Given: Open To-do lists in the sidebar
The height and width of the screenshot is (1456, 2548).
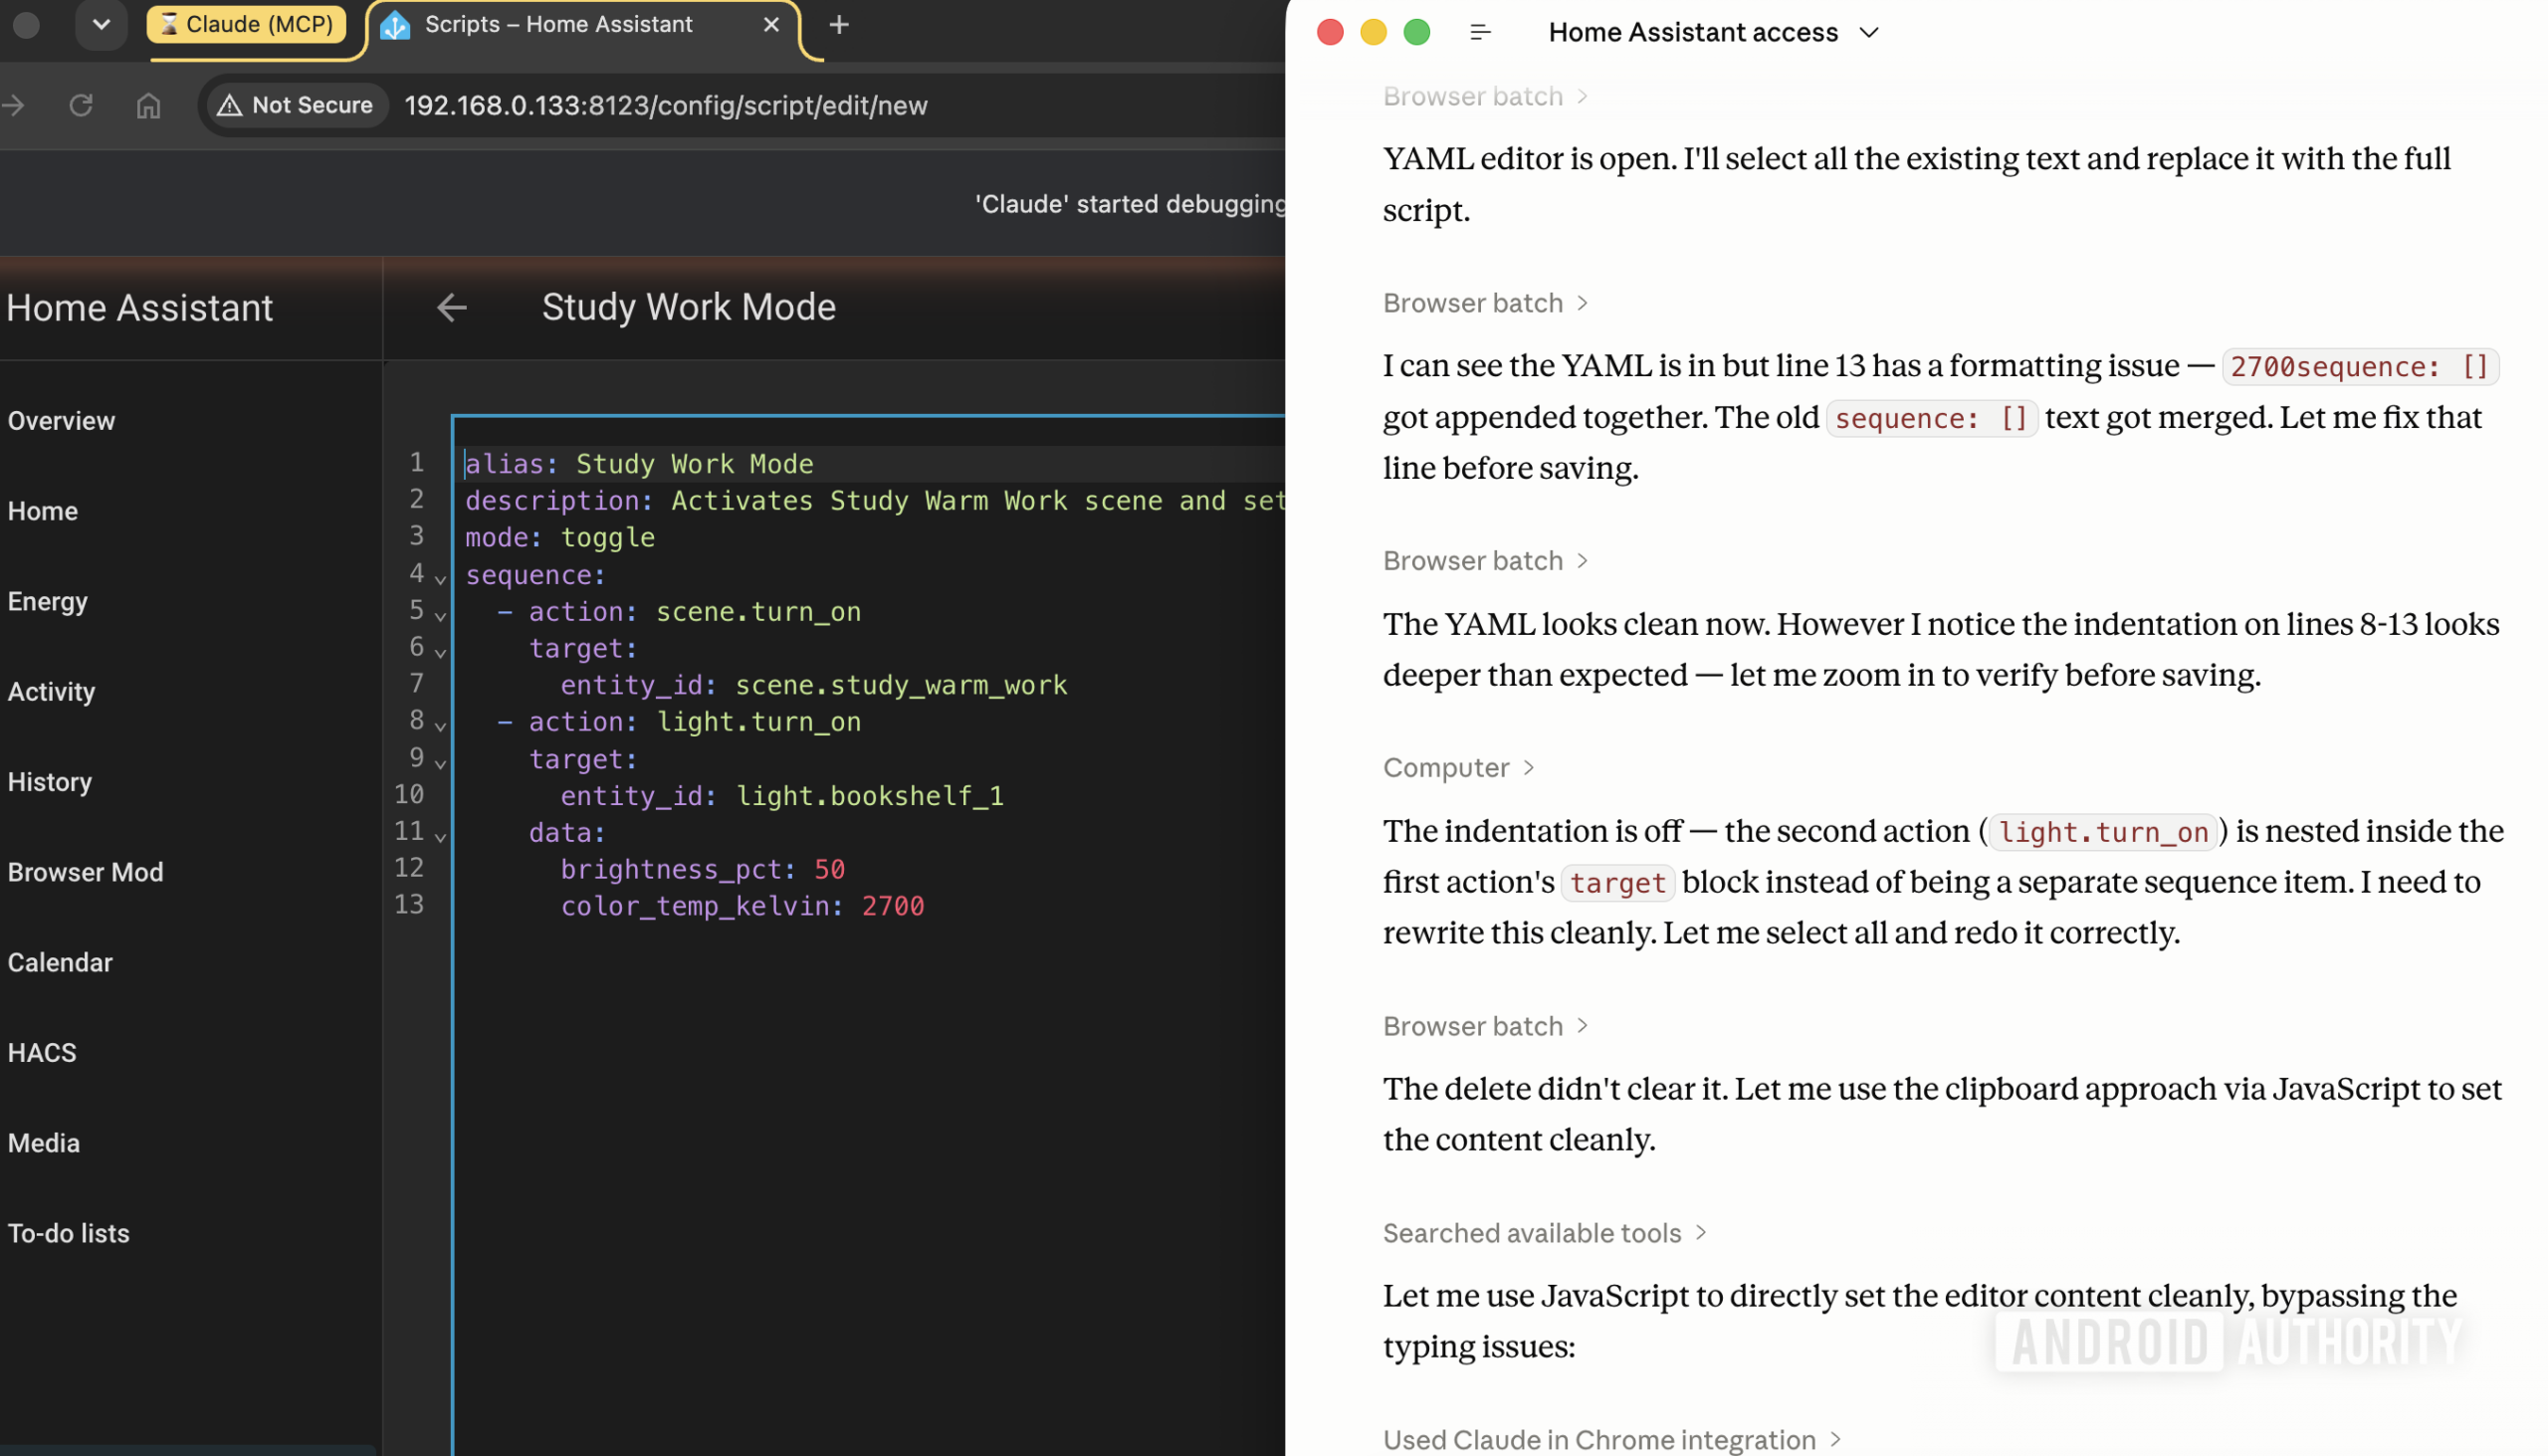Looking at the screenshot, I should (x=68, y=1233).
